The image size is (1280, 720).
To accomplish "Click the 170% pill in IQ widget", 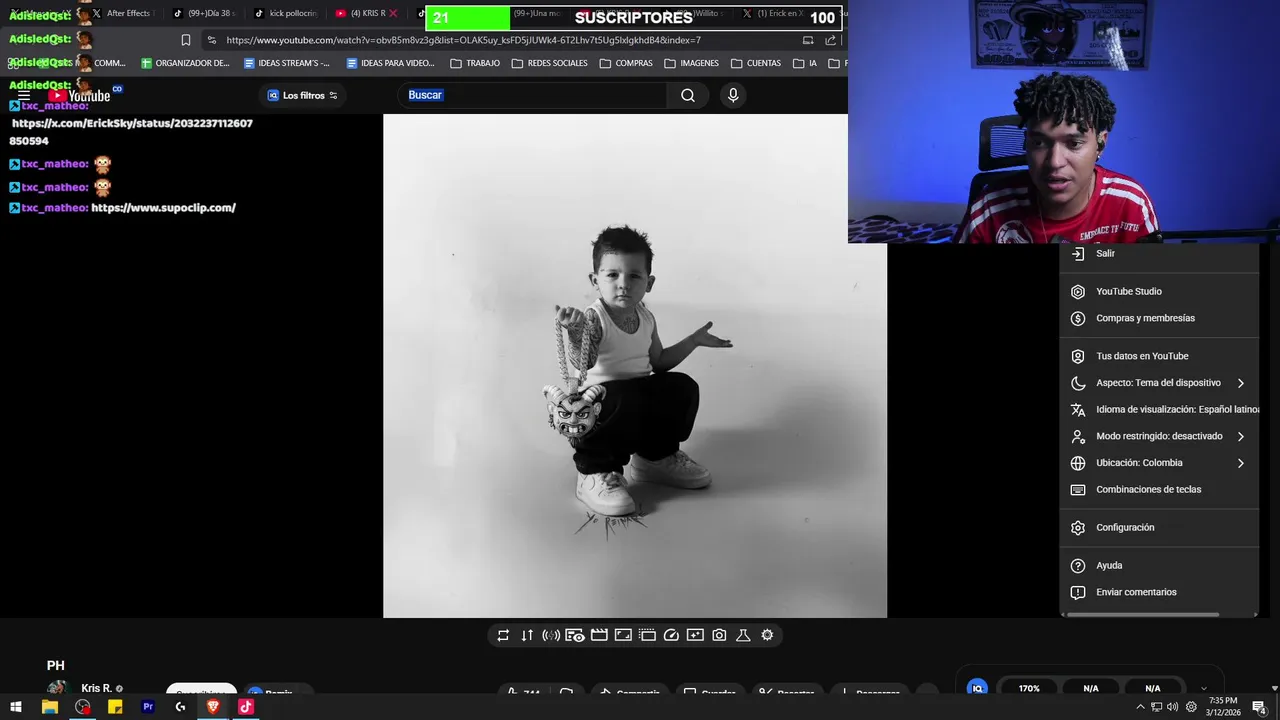I will (x=1029, y=689).
